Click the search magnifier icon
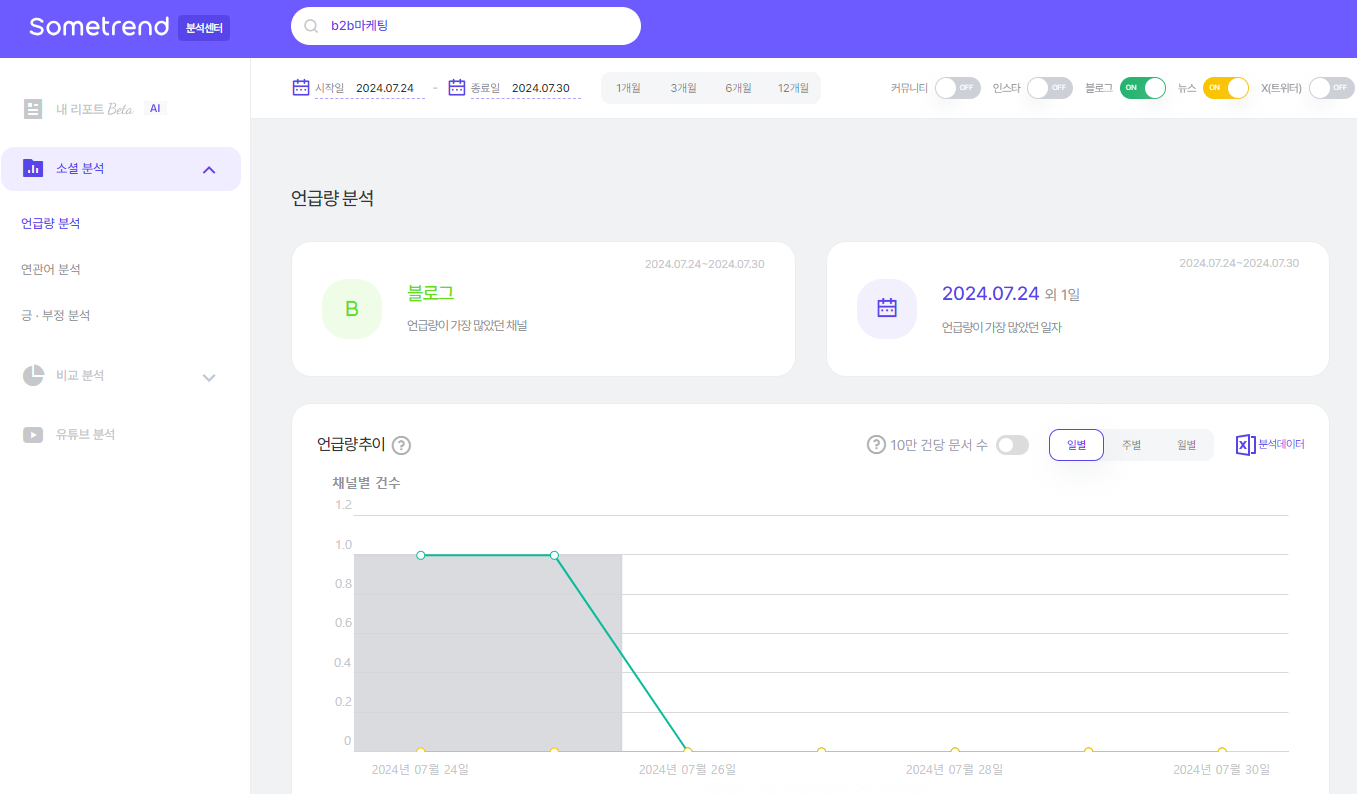 311,26
